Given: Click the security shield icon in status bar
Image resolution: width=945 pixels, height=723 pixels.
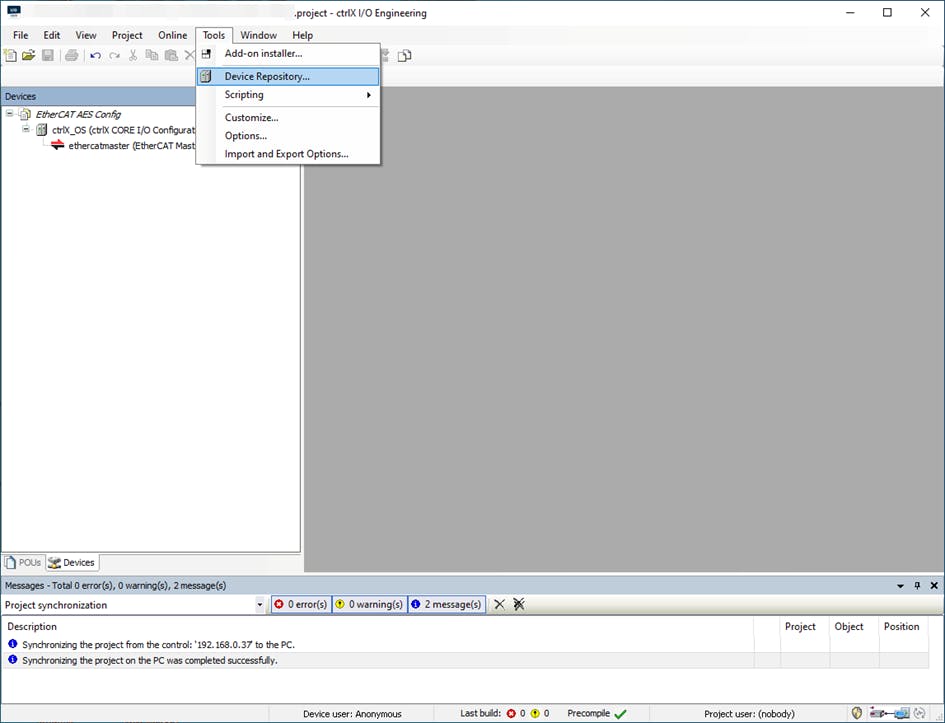Looking at the screenshot, I should coord(856,713).
